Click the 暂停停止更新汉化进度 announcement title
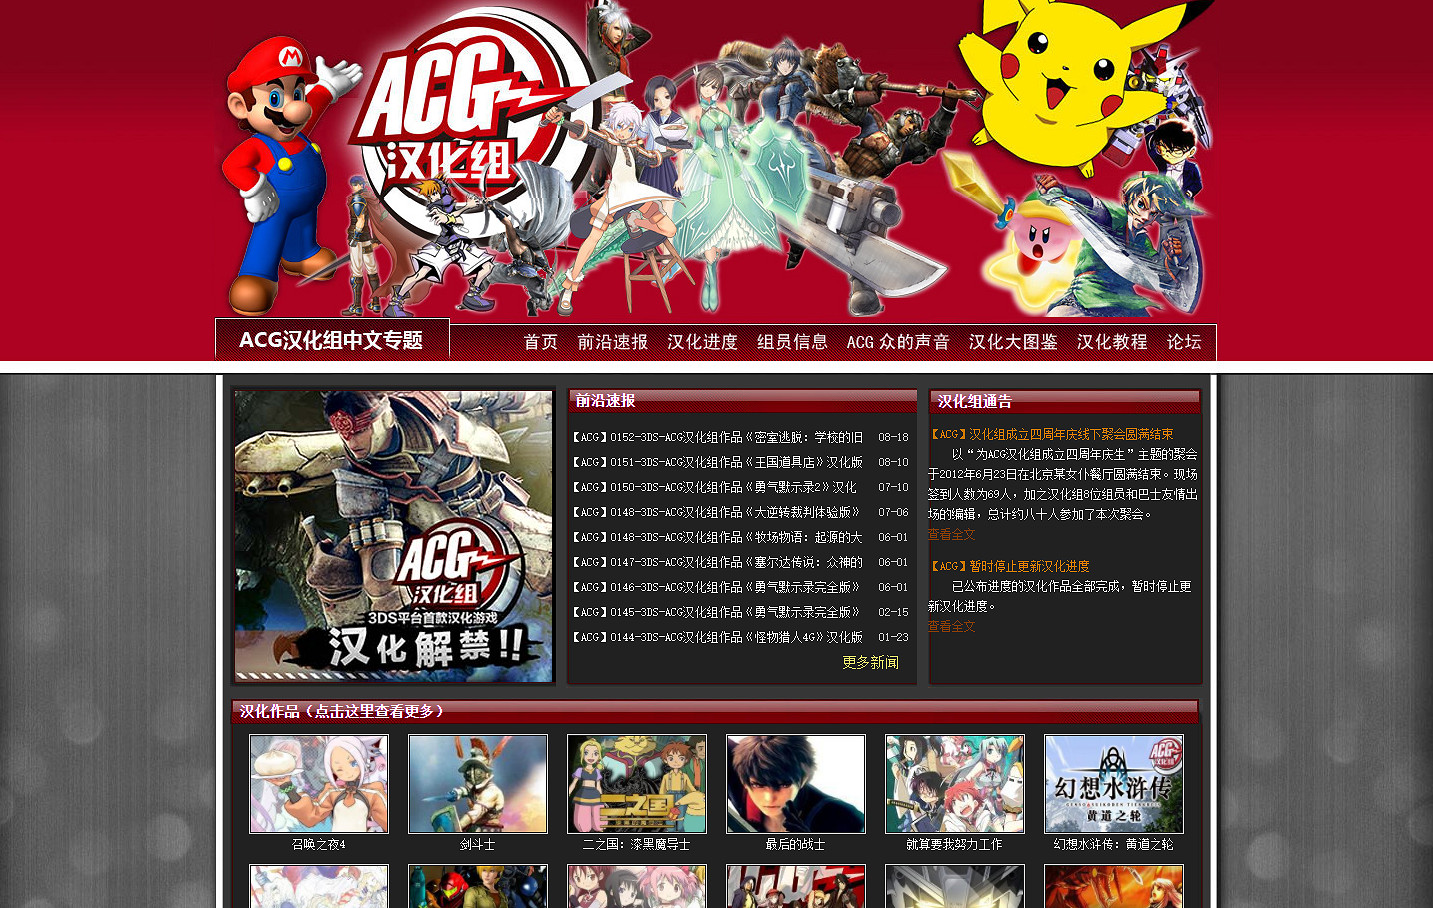 (1010, 566)
